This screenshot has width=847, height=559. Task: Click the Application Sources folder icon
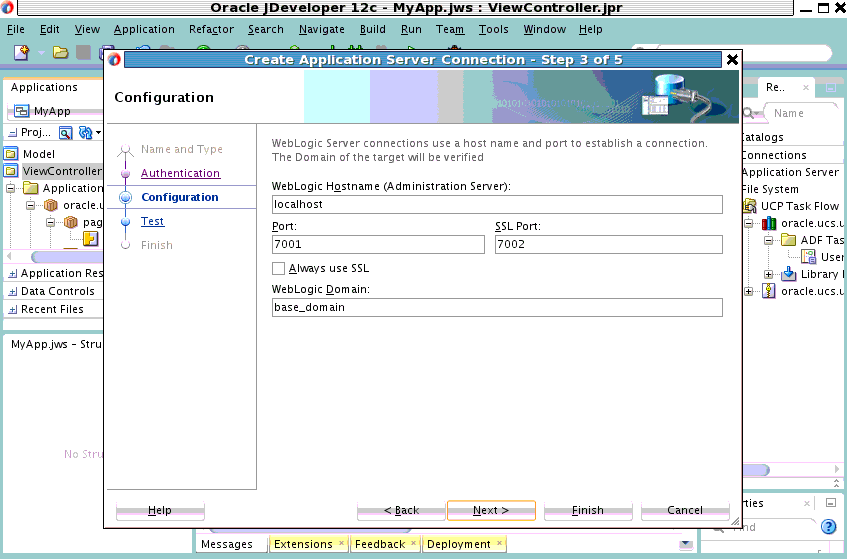point(31,188)
